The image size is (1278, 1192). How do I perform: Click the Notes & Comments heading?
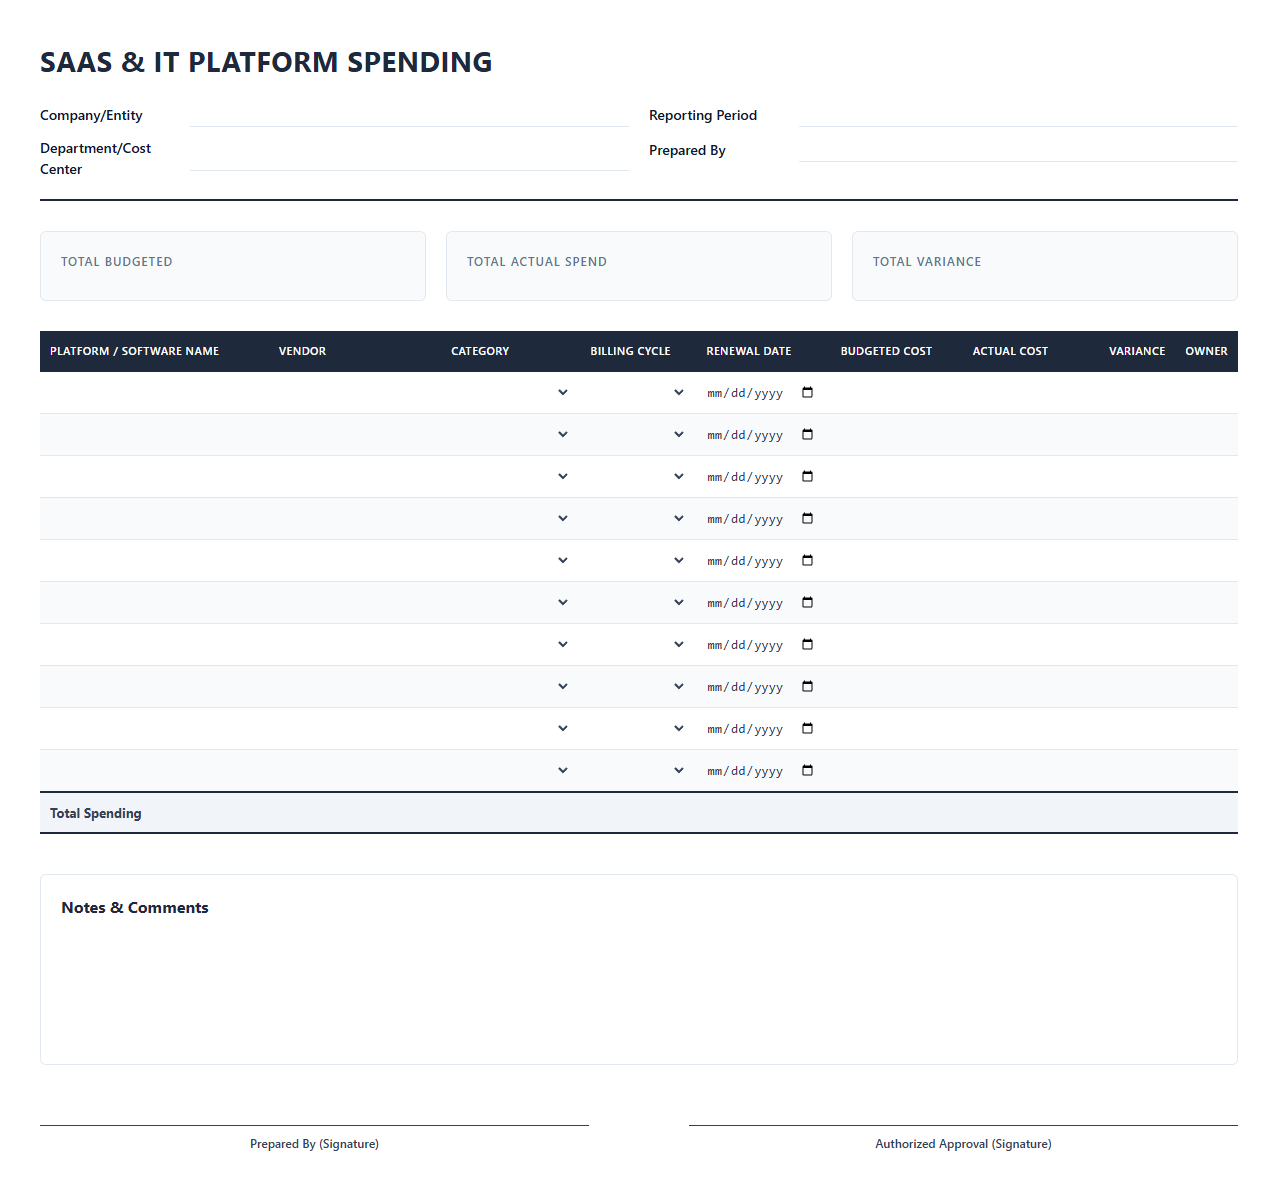(135, 908)
